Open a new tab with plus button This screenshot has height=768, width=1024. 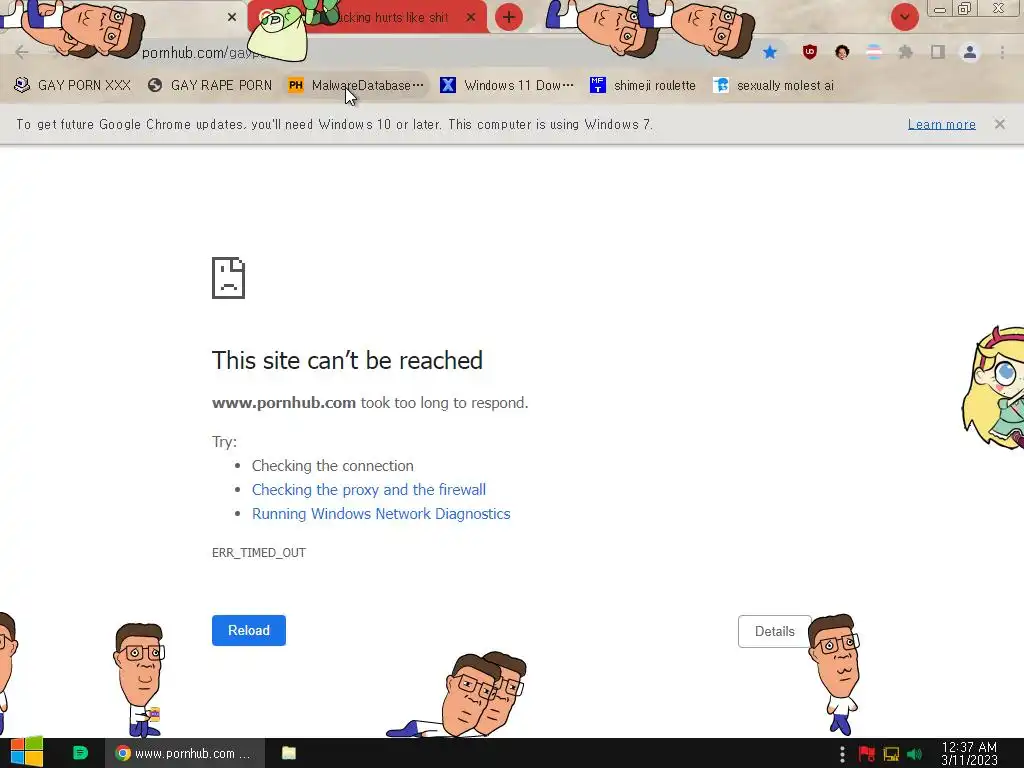pos(509,17)
